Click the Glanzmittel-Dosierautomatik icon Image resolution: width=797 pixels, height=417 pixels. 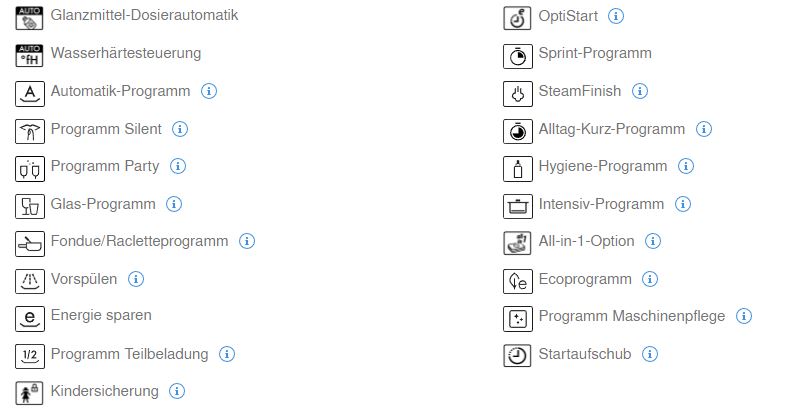29,18
